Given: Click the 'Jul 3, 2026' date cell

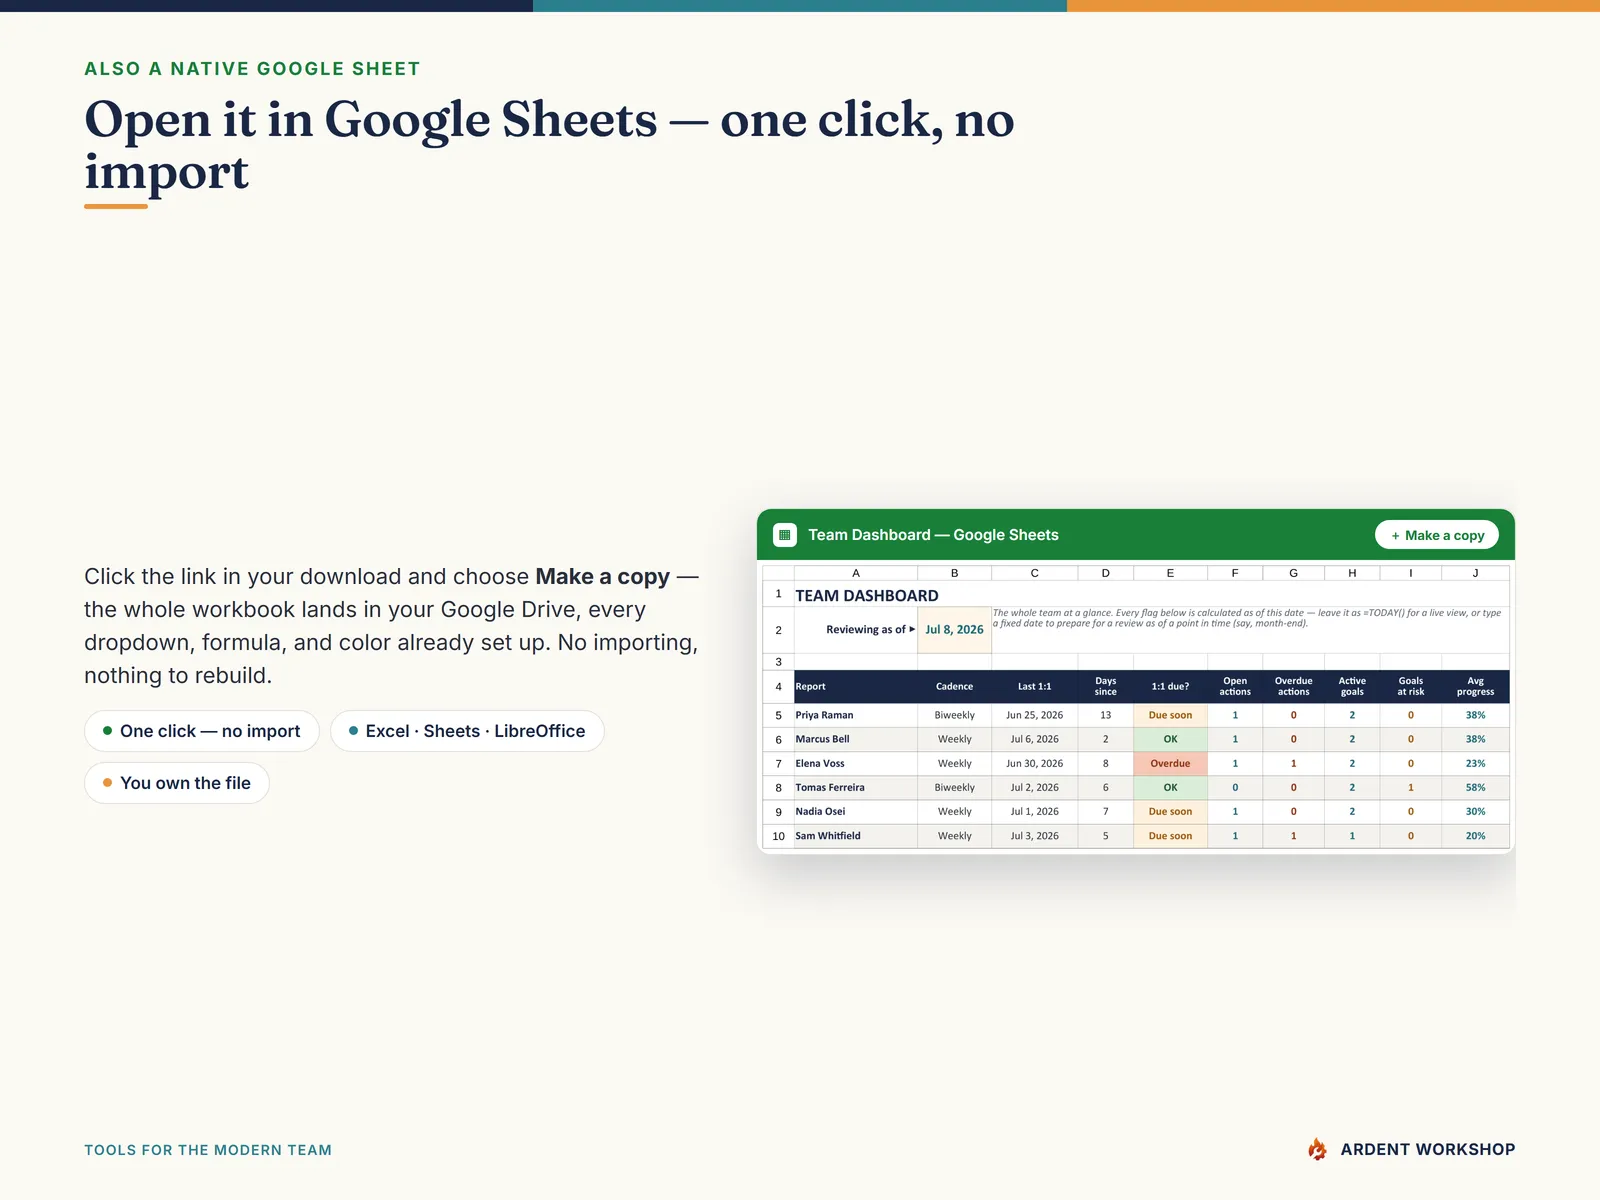Looking at the screenshot, I should point(1034,836).
